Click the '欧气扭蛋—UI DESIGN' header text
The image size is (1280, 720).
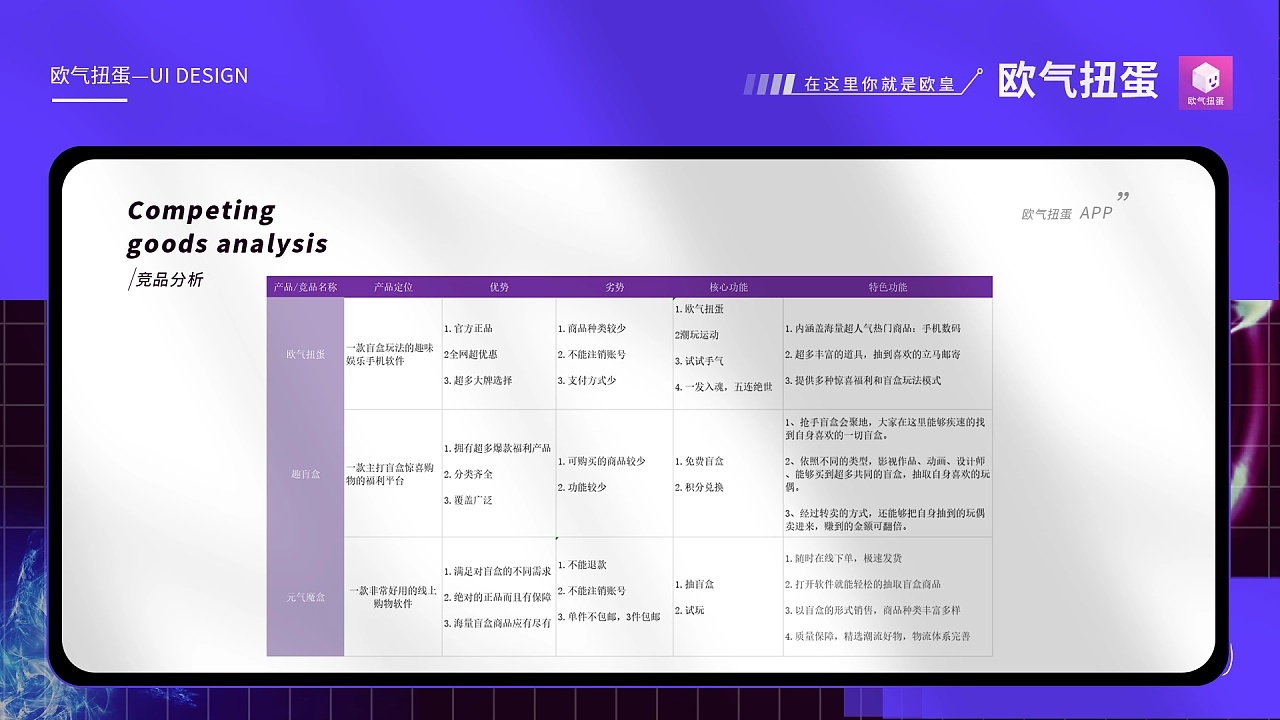pos(149,75)
